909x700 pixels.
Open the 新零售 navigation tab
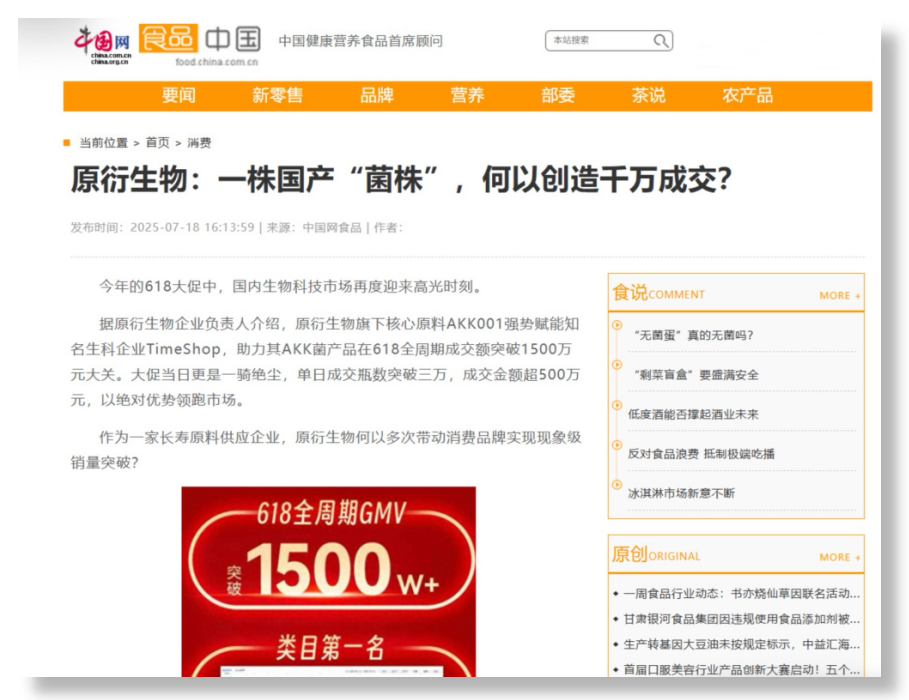click(278, 95)
